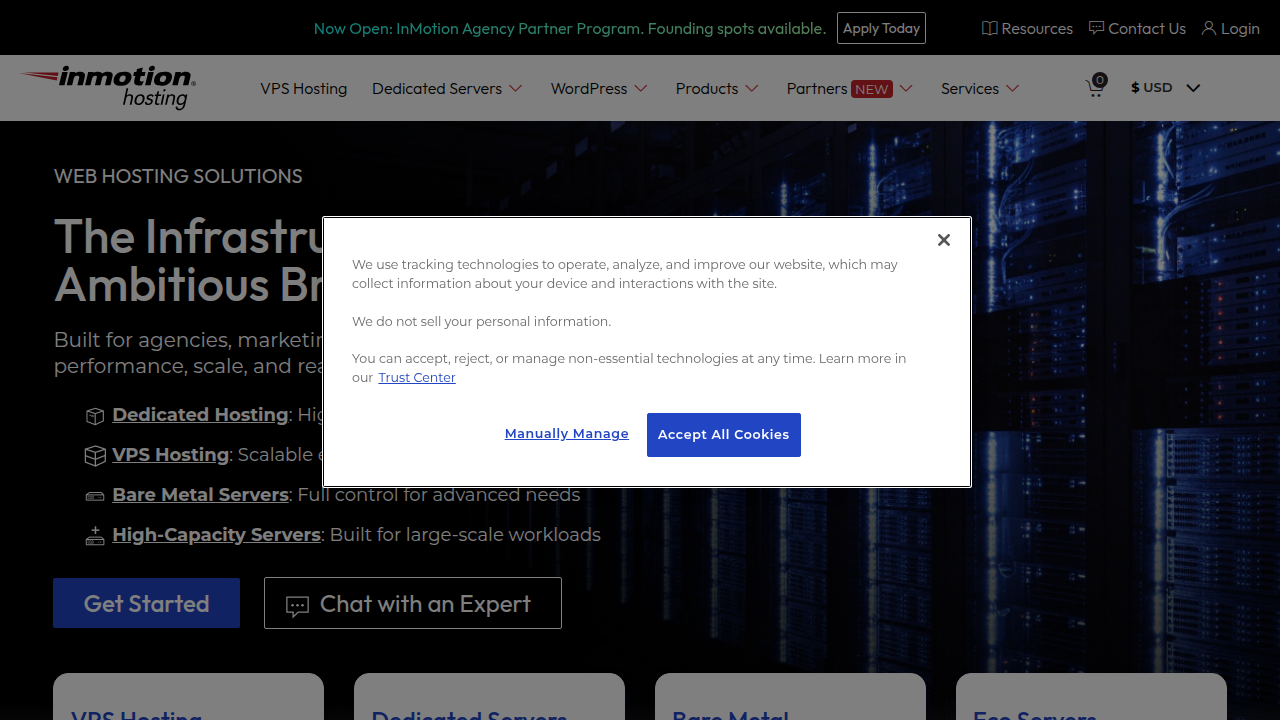This screenshot has height=720, width=1280.
Task: Click the Accept All Cookies button
Action: point(724,435)
